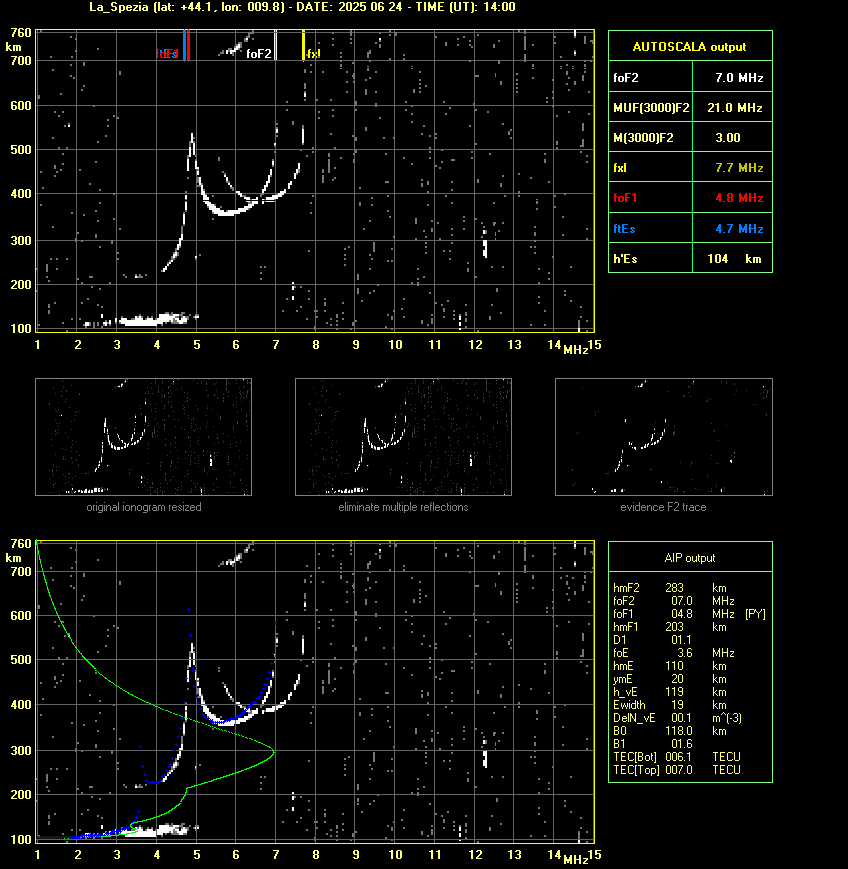Screen dimensions: 848x869
Task: Click the h_vE 119 km row
Action: click(x=670, y=692)
